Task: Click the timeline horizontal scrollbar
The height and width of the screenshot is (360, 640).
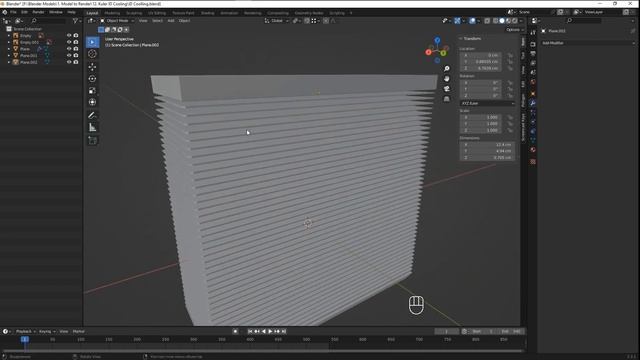Action: [x=263, y=351]
